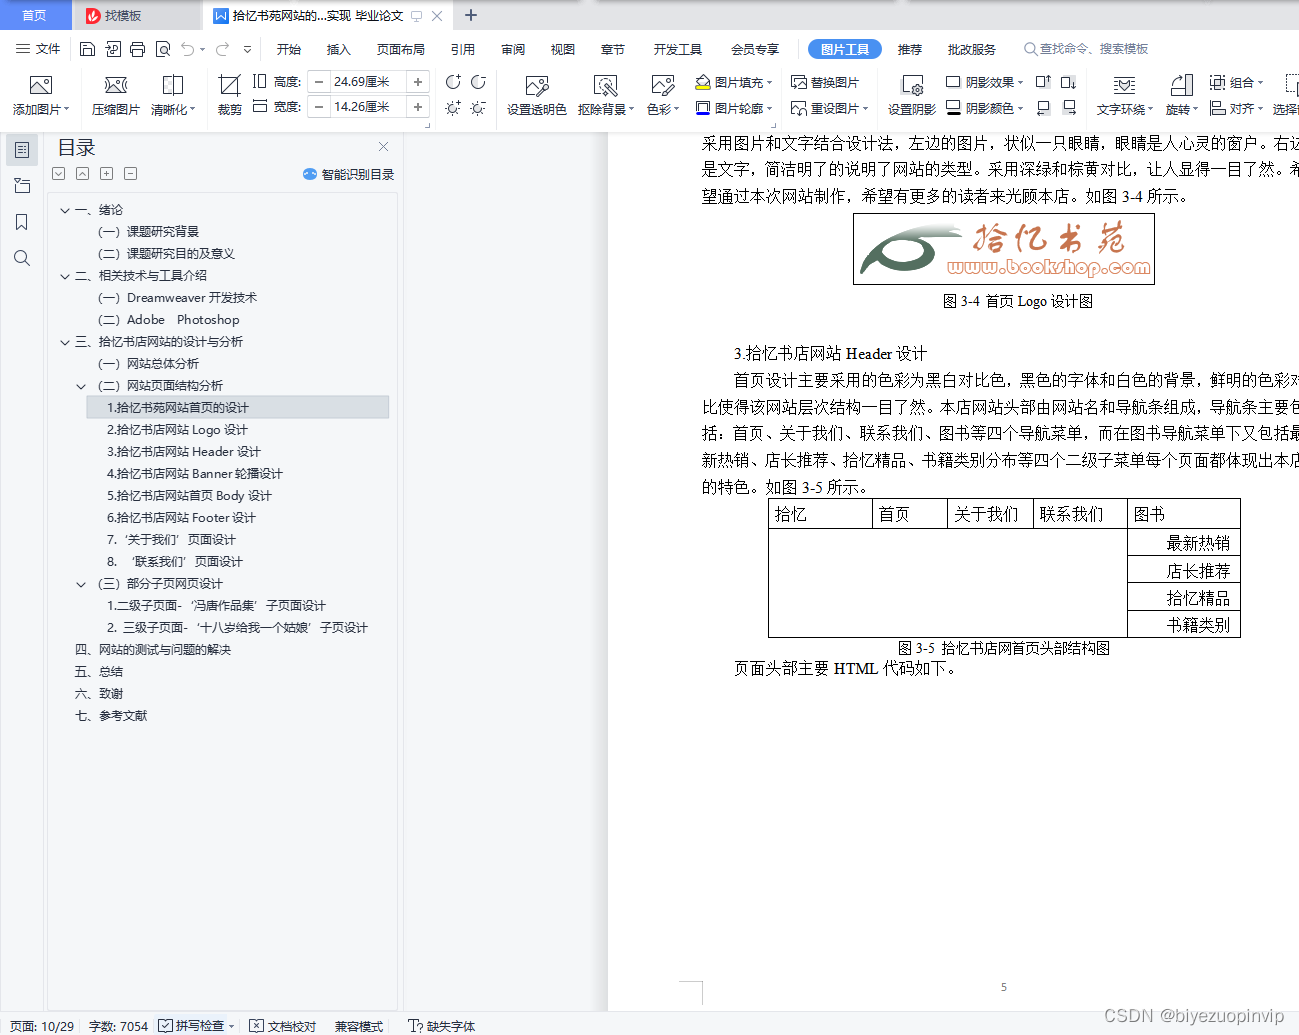This screenshot has height=1035, width=1299.
Task: Increase 宽度 with plus stepper
Action: click(418, 107)
